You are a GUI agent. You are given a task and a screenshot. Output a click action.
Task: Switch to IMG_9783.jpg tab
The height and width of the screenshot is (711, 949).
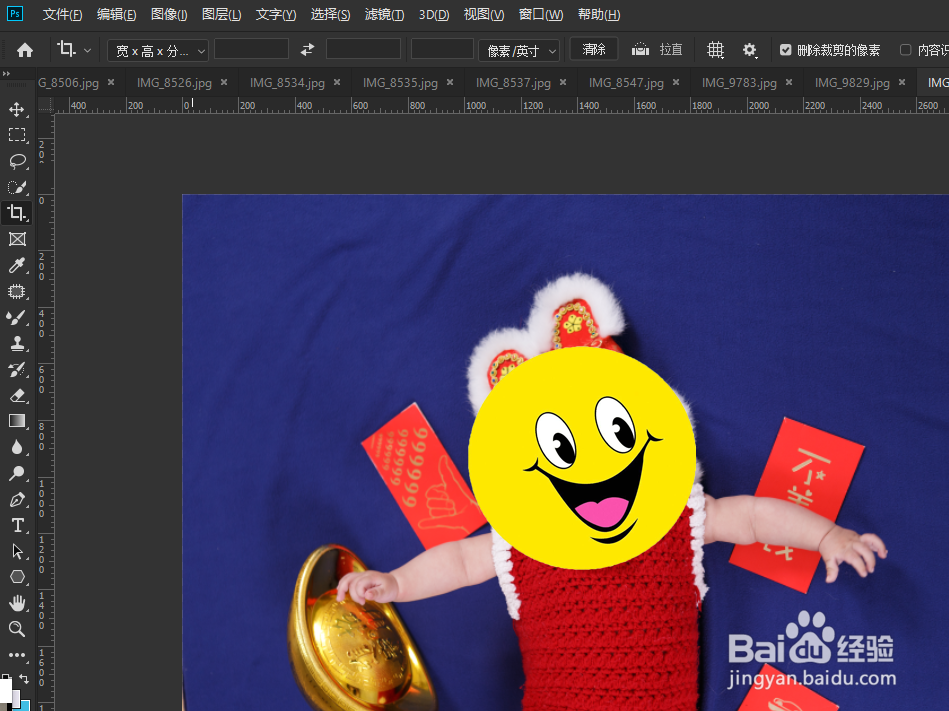pos(739,83)
